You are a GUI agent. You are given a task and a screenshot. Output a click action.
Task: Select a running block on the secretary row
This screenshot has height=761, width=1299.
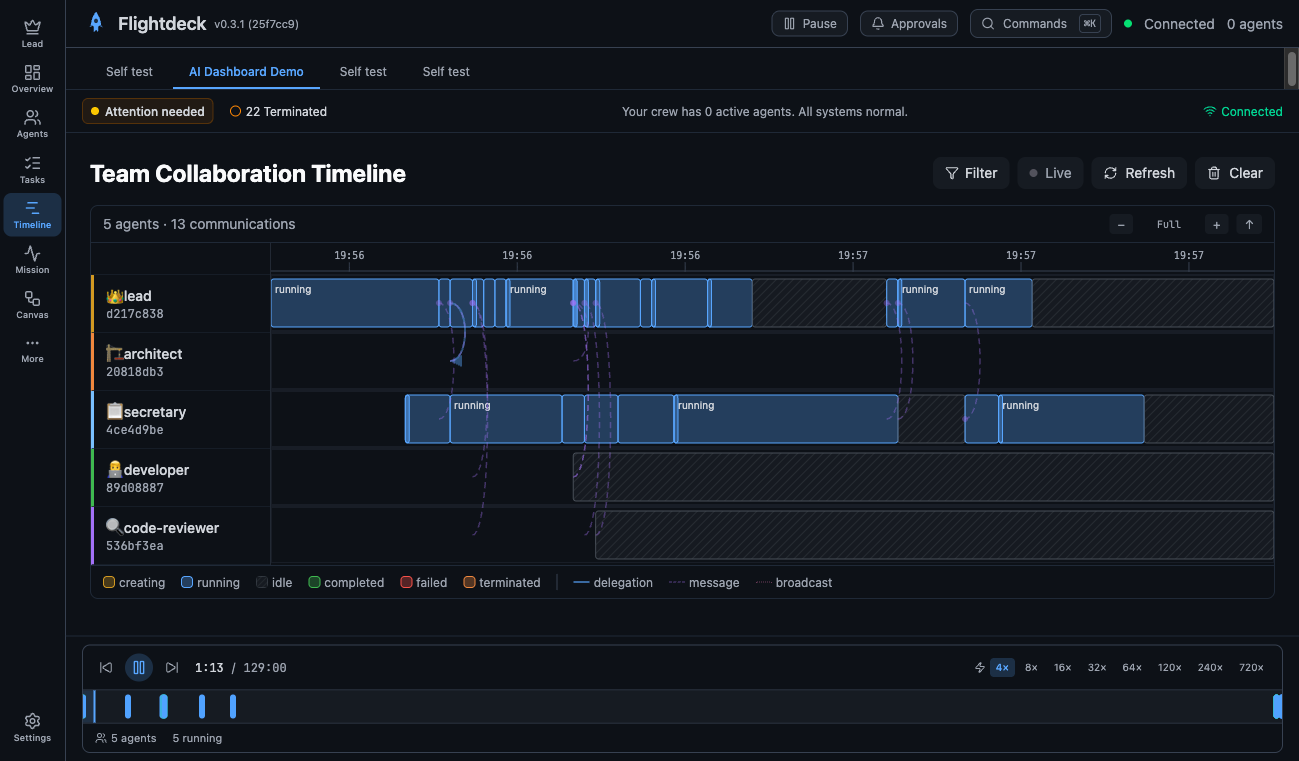506,418
